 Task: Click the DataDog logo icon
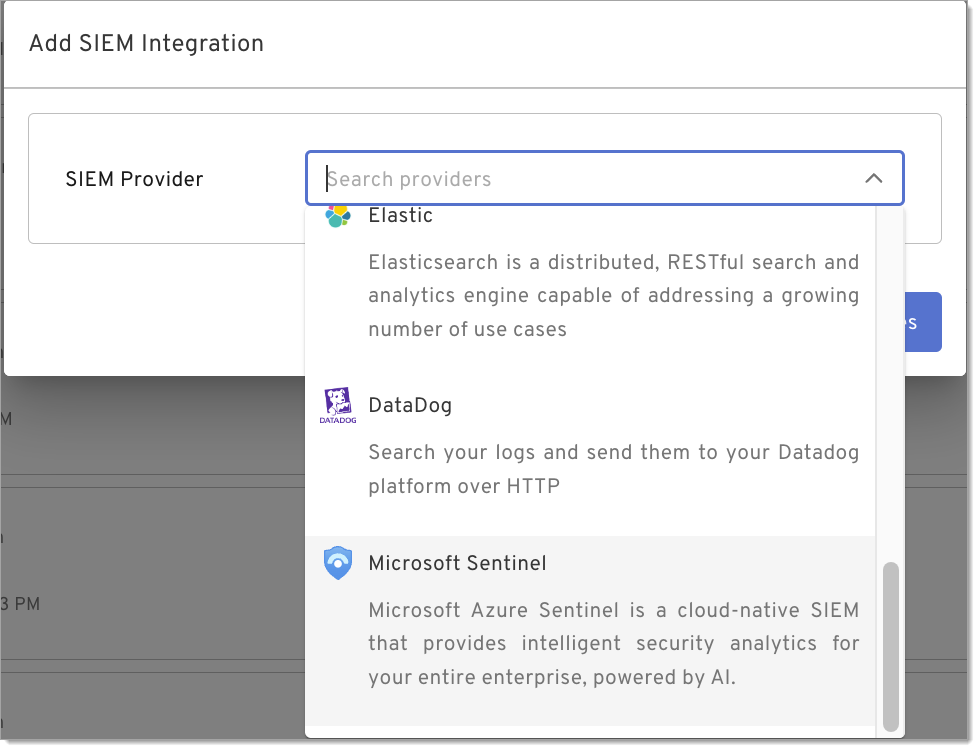338,406
